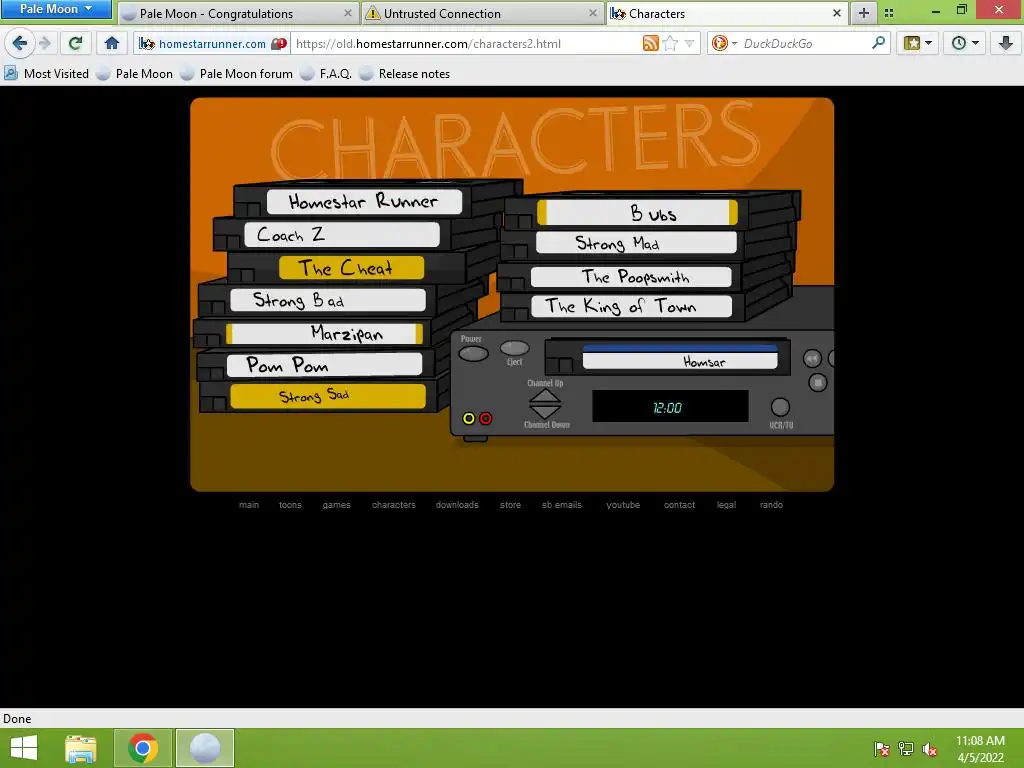Screen dimensions: 1024x768
Task: Close the Untrusted Connection tab
Action: [592, 13]
